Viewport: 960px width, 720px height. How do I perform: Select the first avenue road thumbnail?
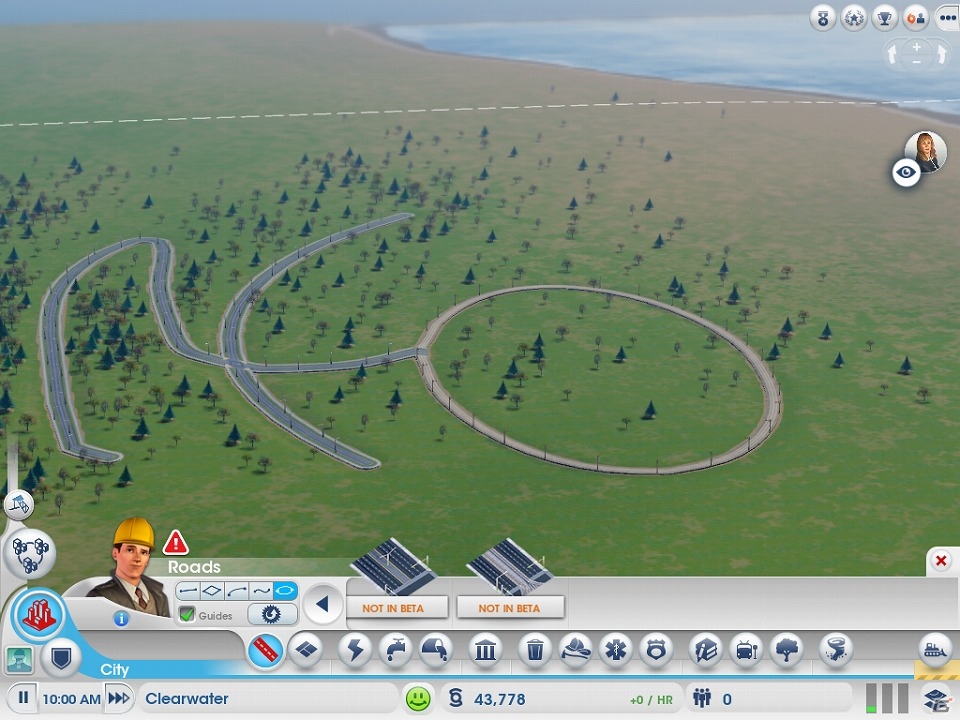pyautogui.click(x=393, y=566)
